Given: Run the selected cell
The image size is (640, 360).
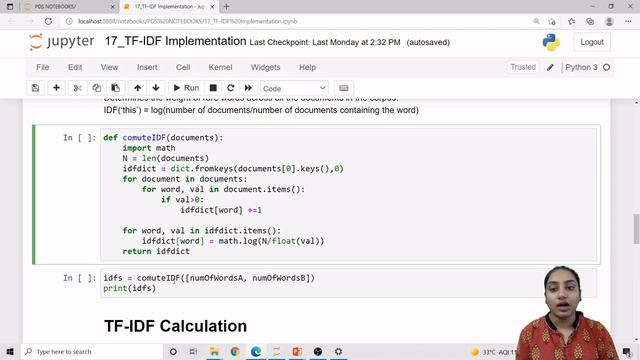Looking at the screenshot, I should pos(186,88).
